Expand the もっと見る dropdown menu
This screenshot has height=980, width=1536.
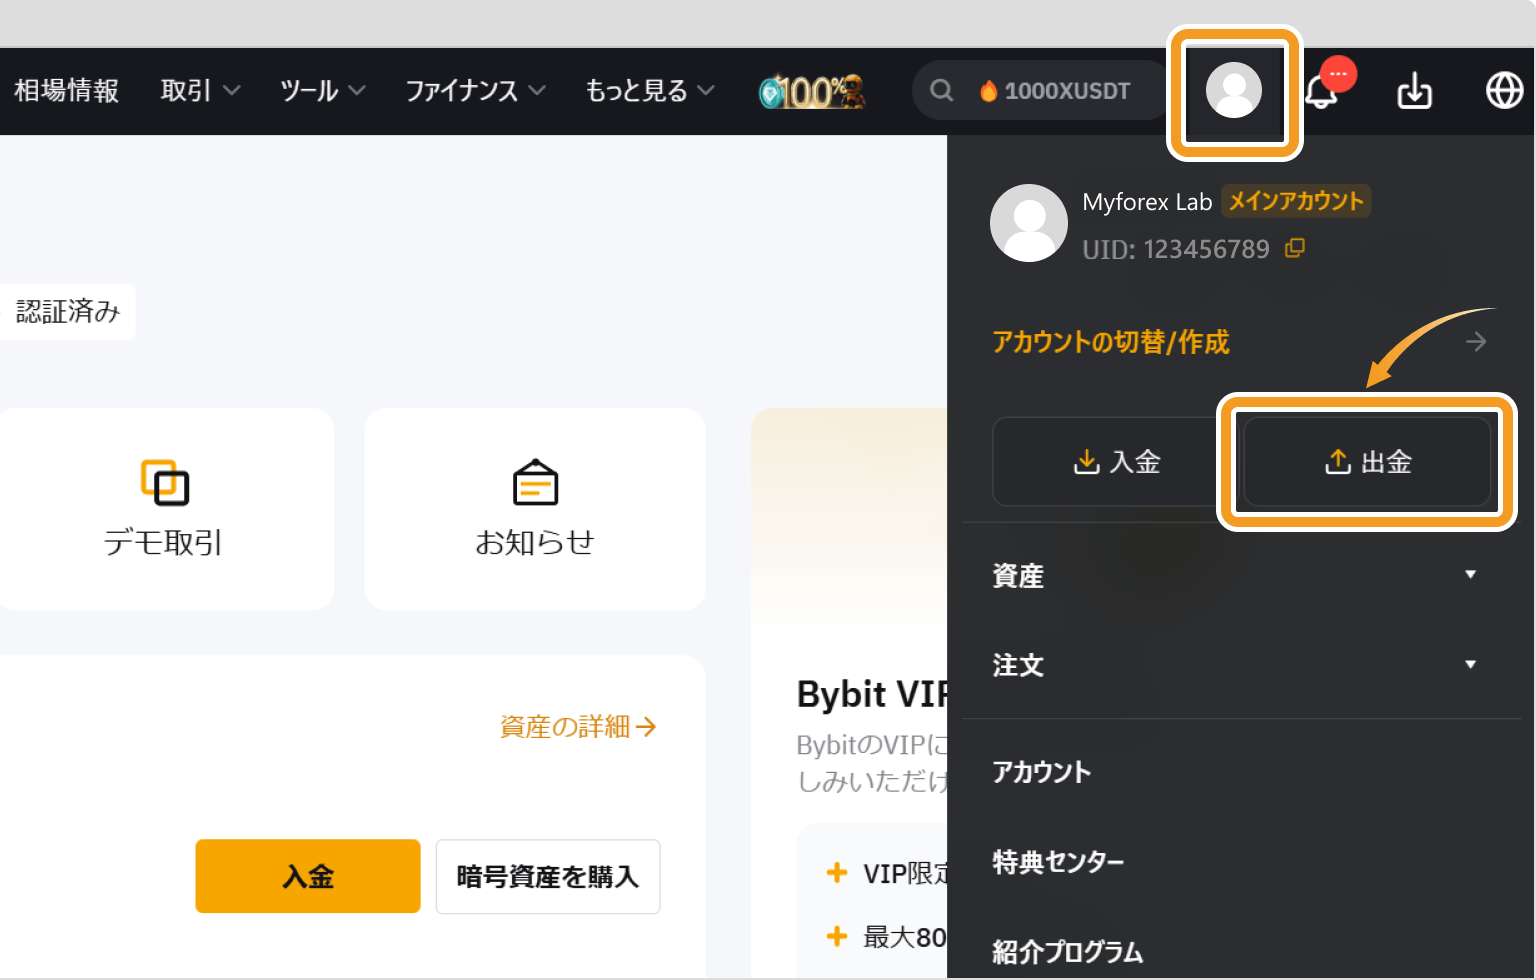[x=650, y=91]
